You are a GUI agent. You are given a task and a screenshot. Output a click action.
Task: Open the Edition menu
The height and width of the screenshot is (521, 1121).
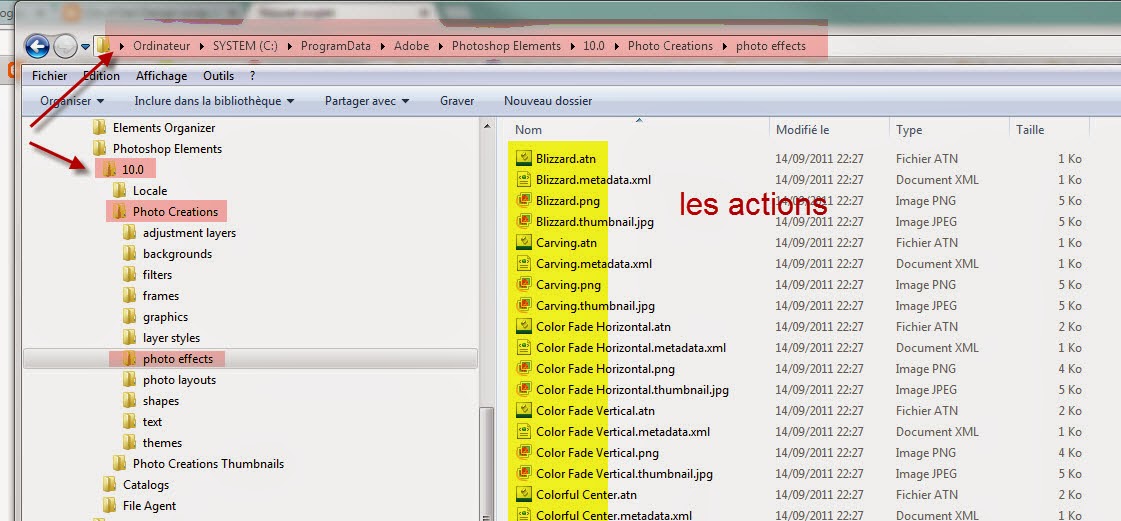101,76
